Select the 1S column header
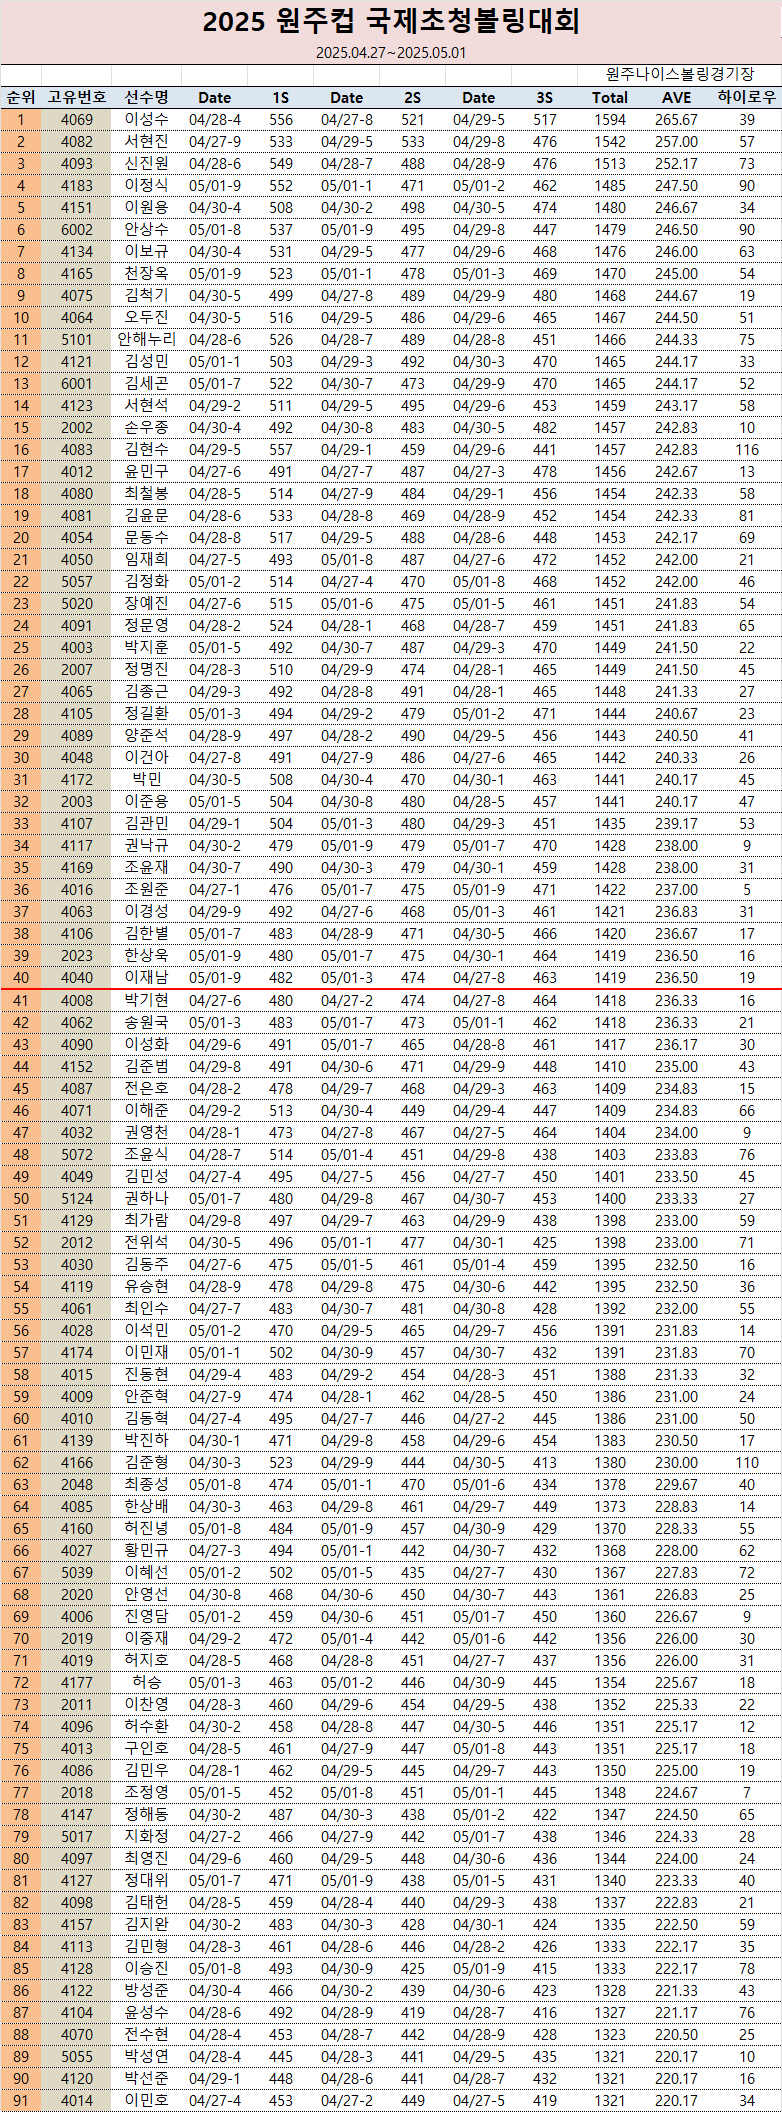Screen dimensions: 782x2112 pos(281,98)
